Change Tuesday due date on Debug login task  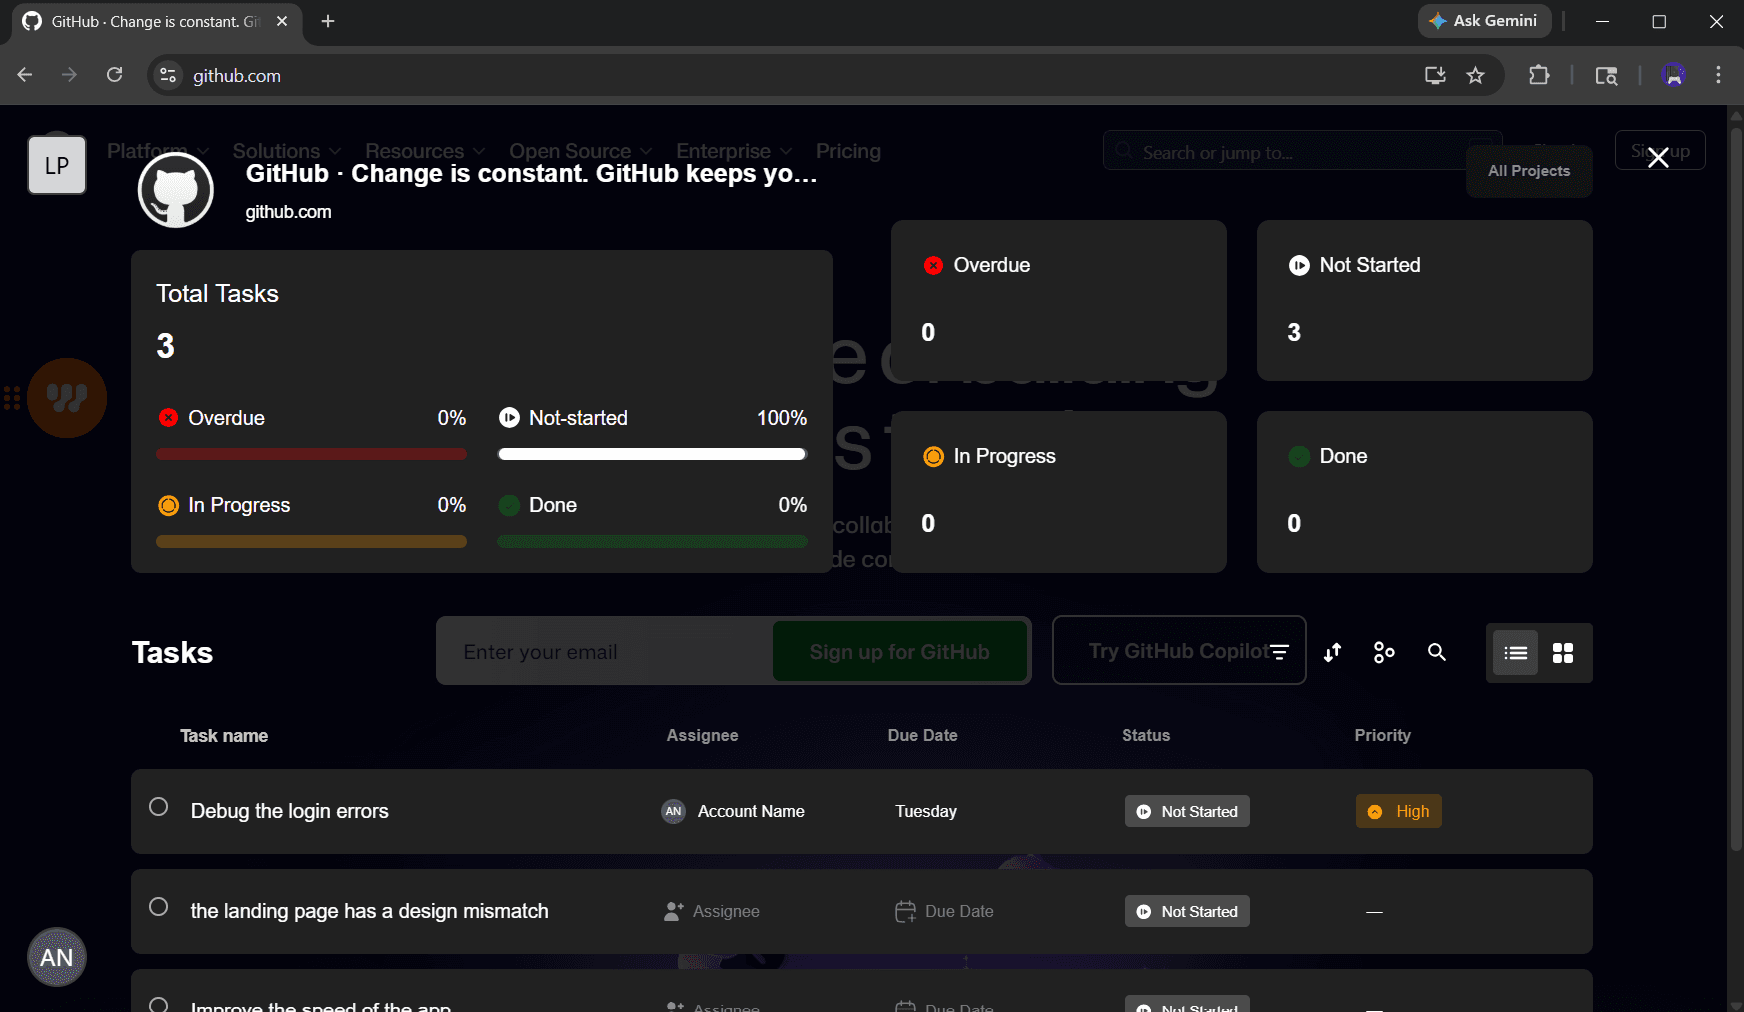926,811
